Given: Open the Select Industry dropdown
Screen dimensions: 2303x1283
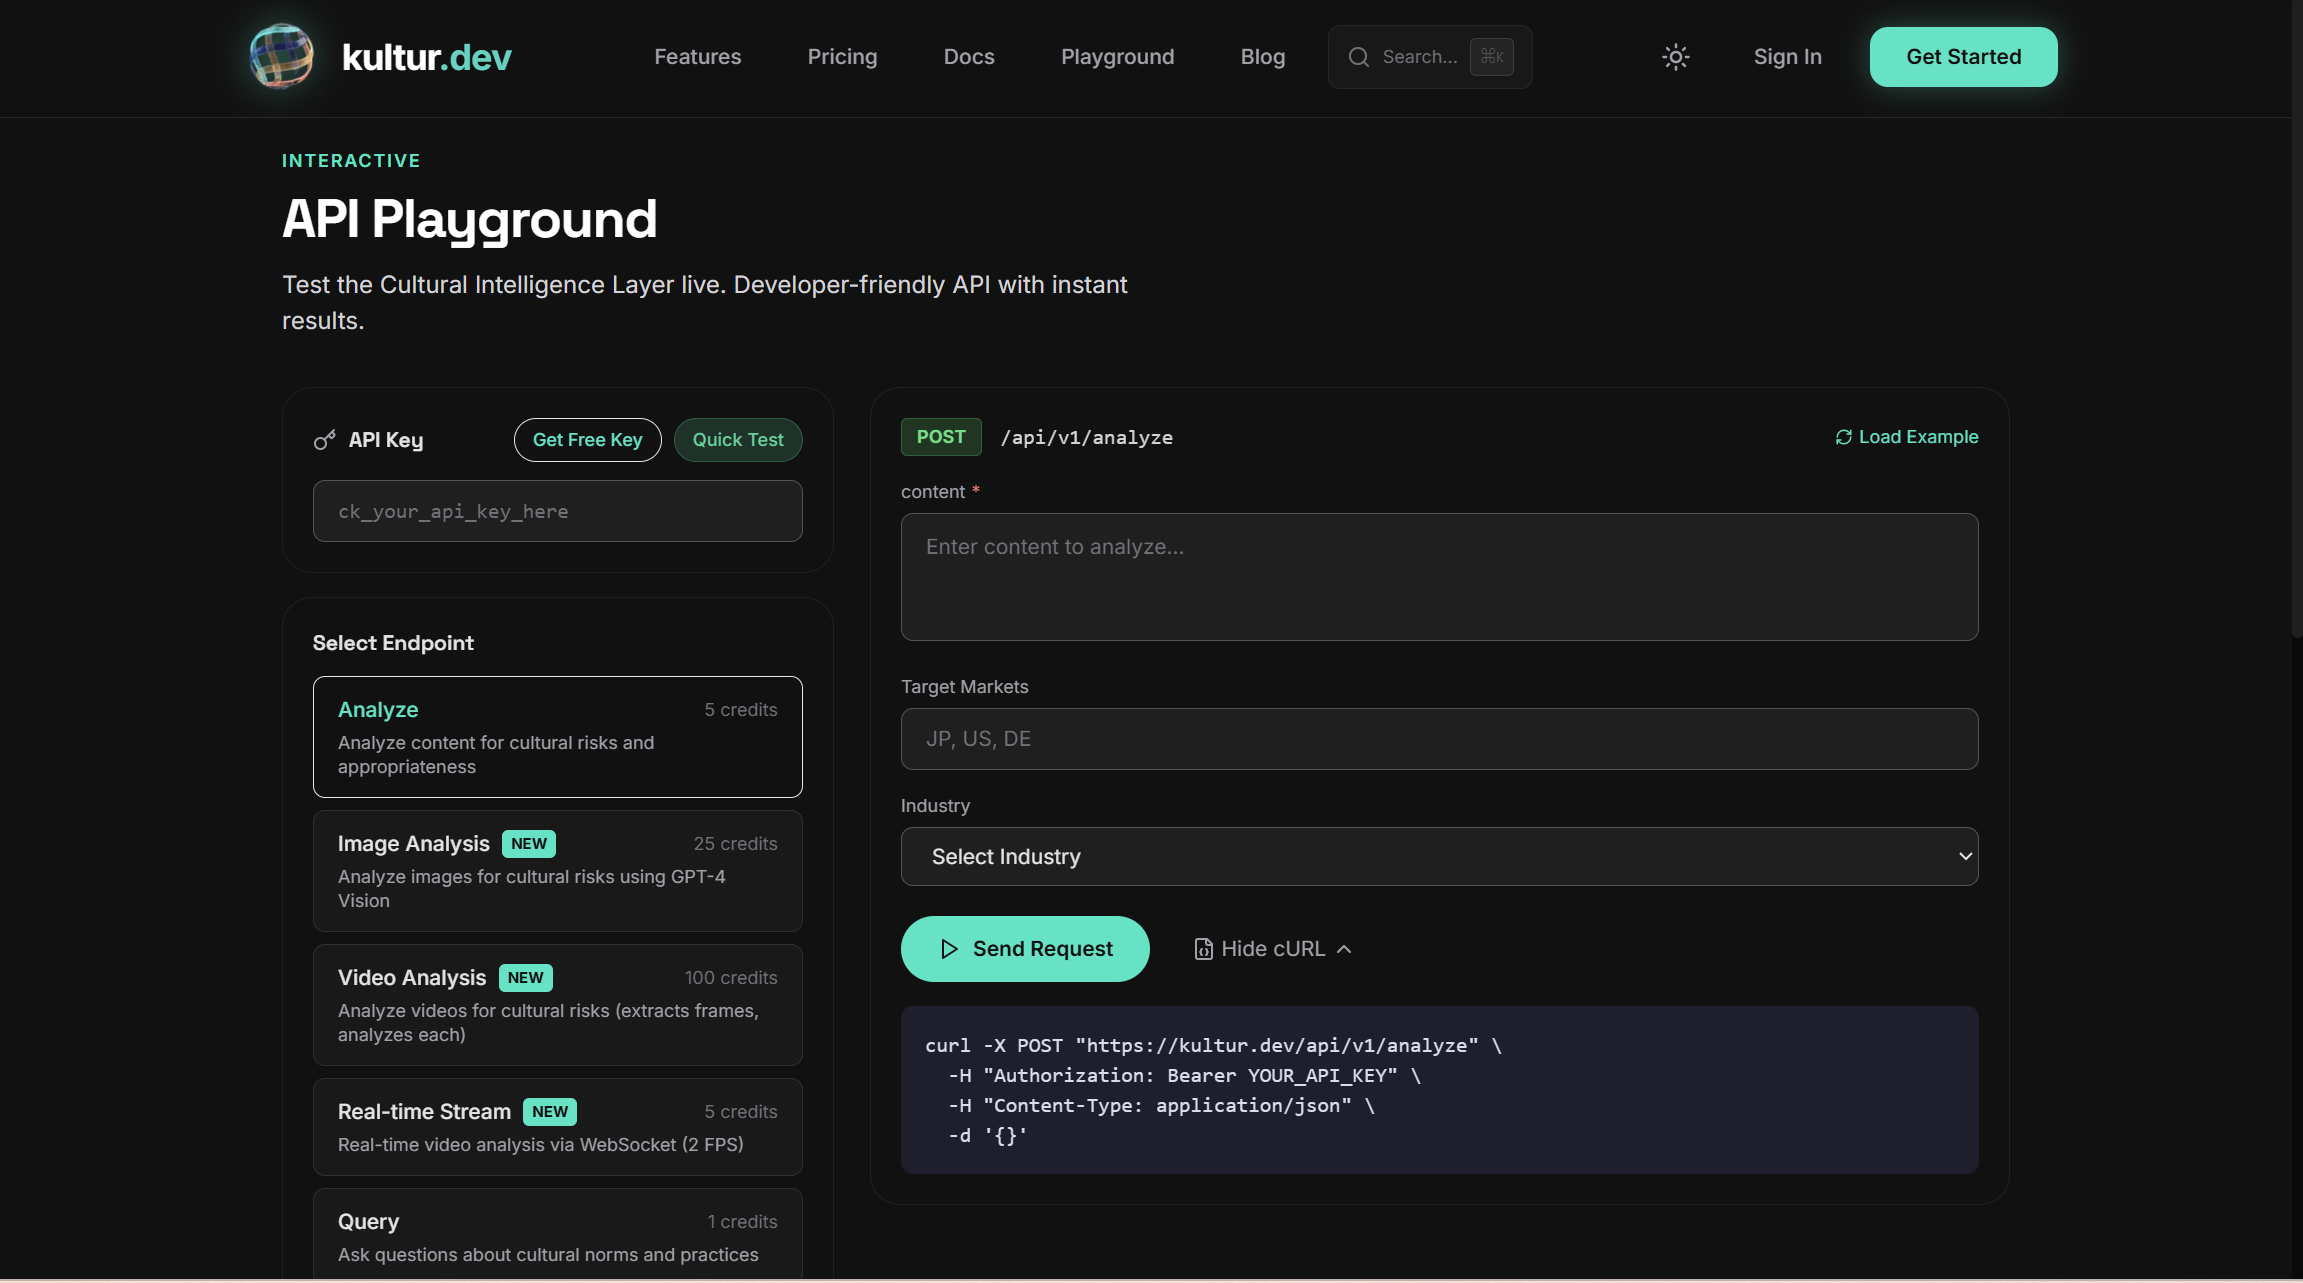Looking at the screenshot, I should [x=1438, y=856].
